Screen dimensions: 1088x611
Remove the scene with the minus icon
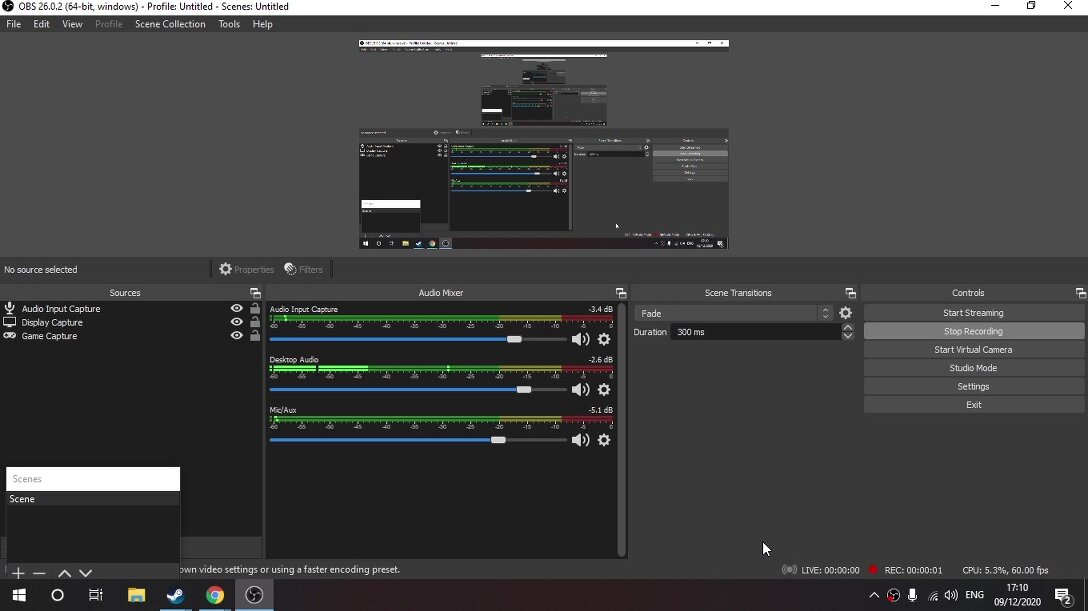[40, 574]
